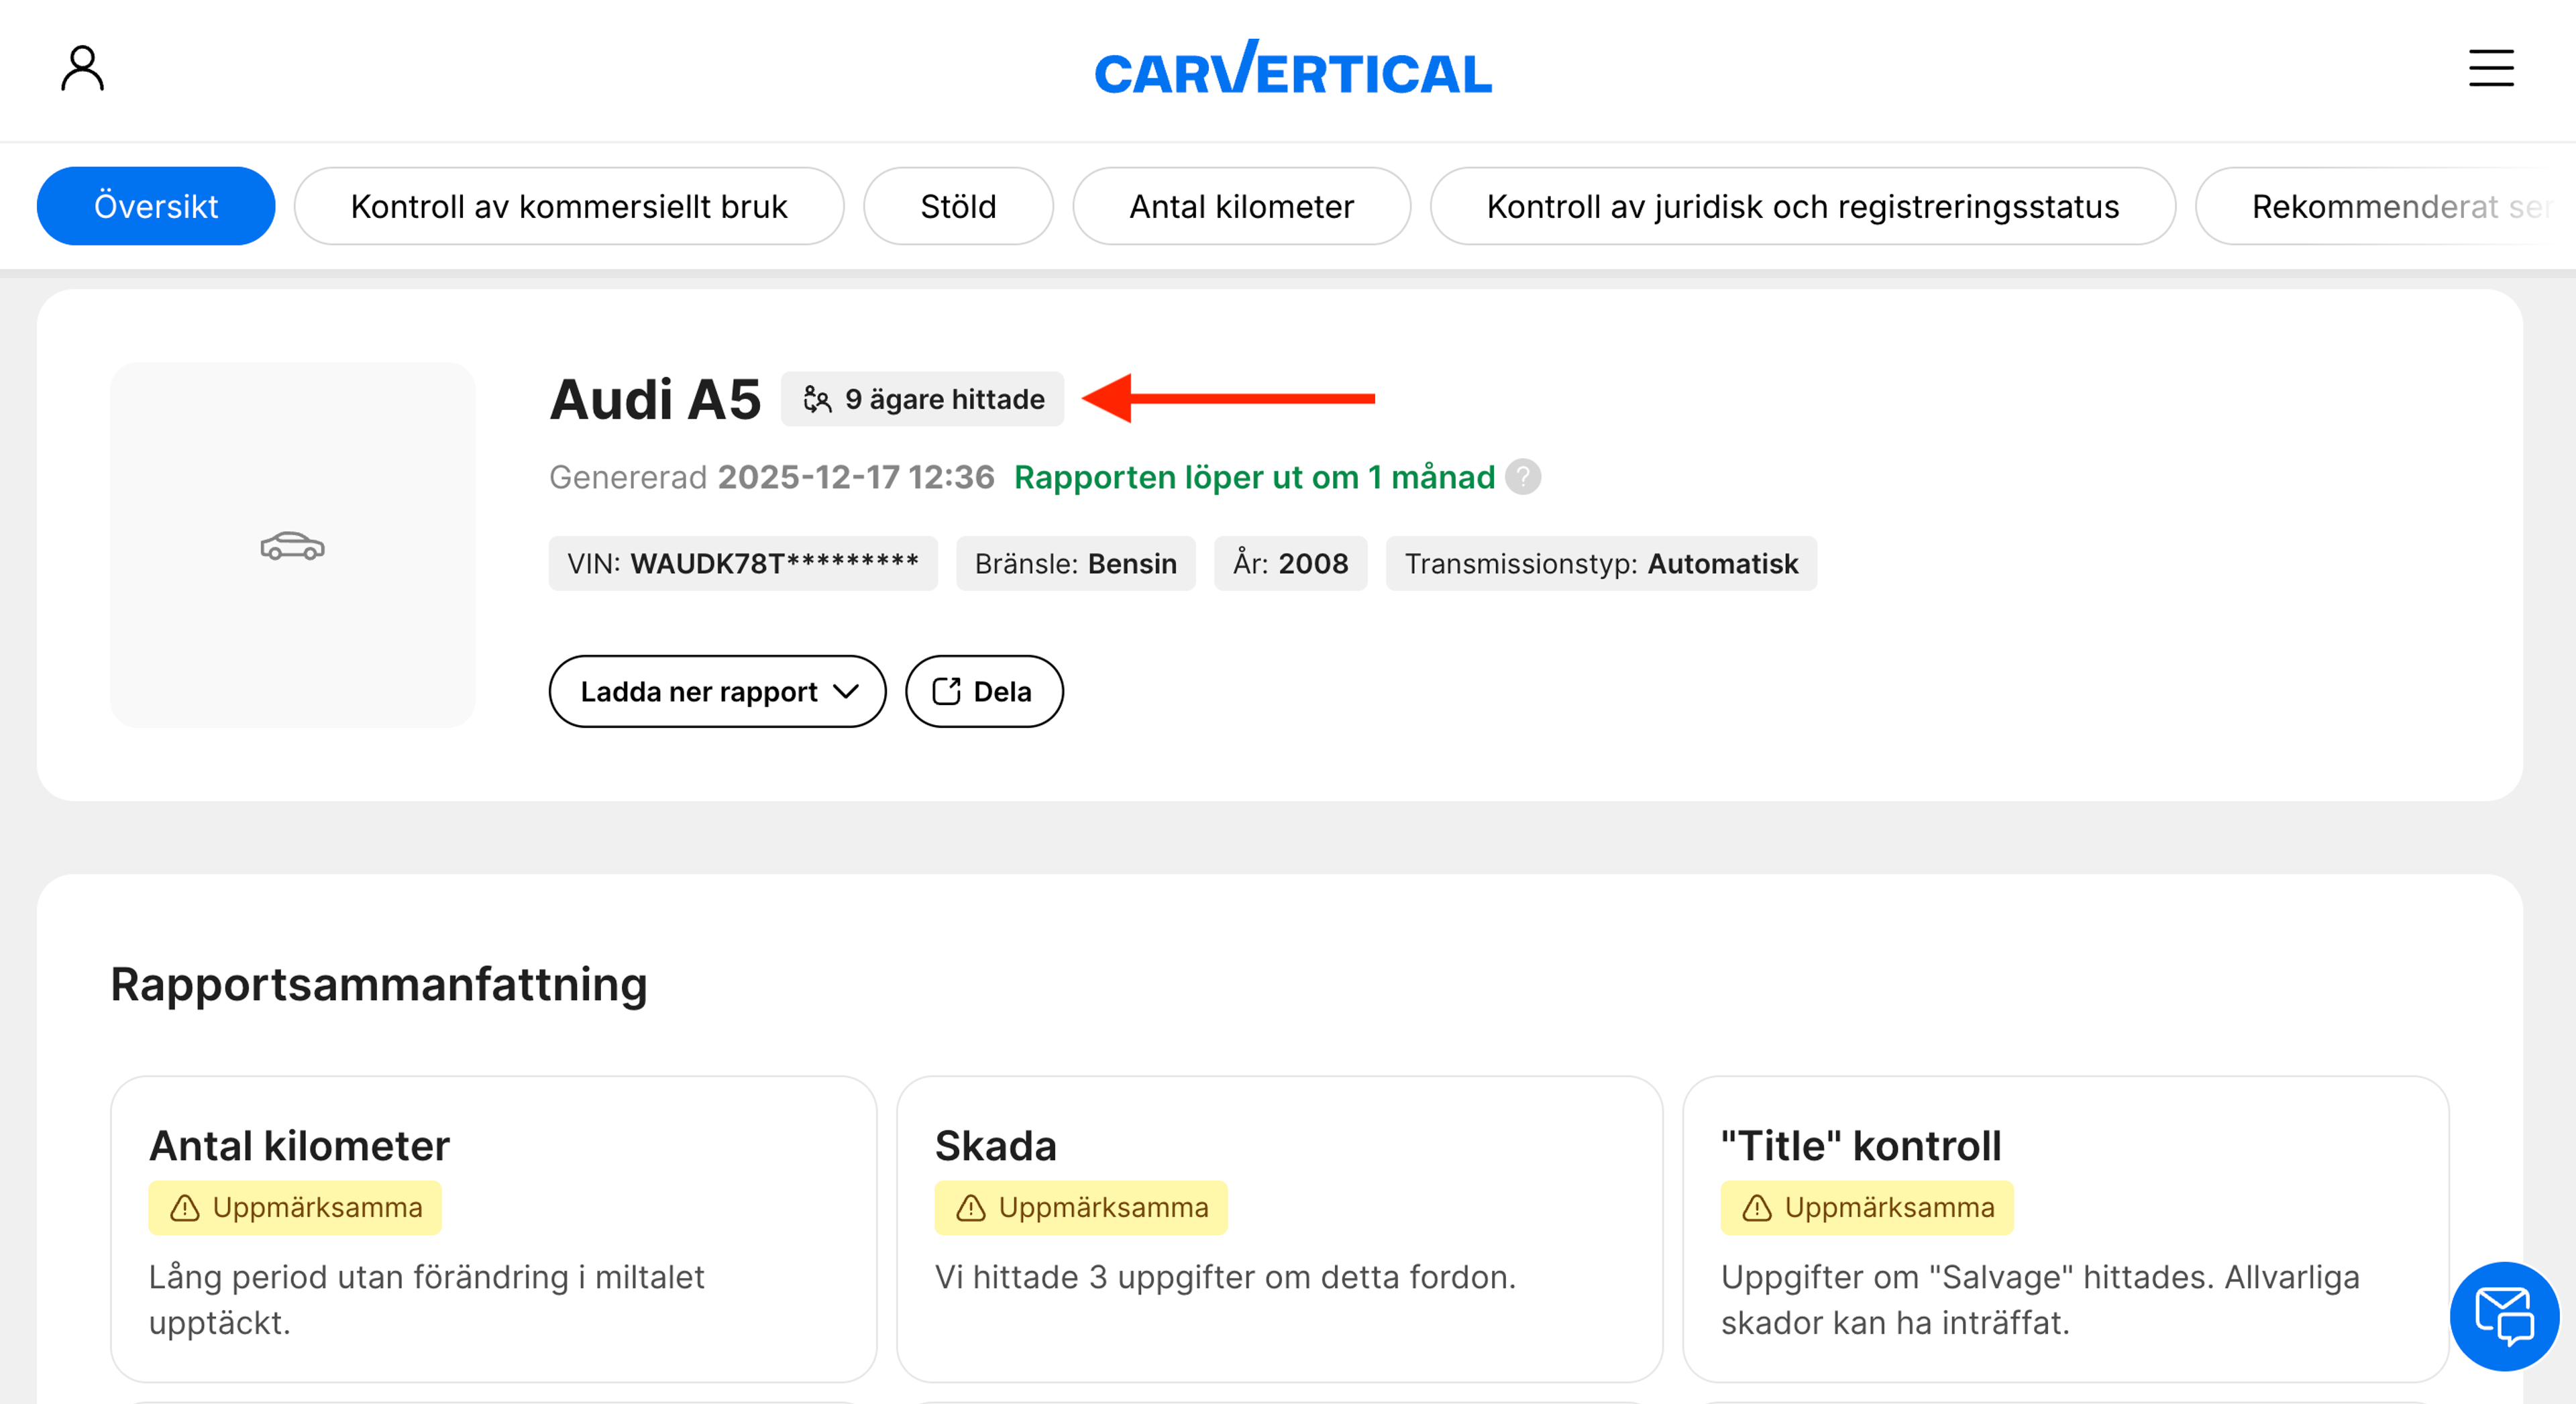2576x1404 pixels.
Task: Click the question mark next to report expiry
Action: 1523,477
